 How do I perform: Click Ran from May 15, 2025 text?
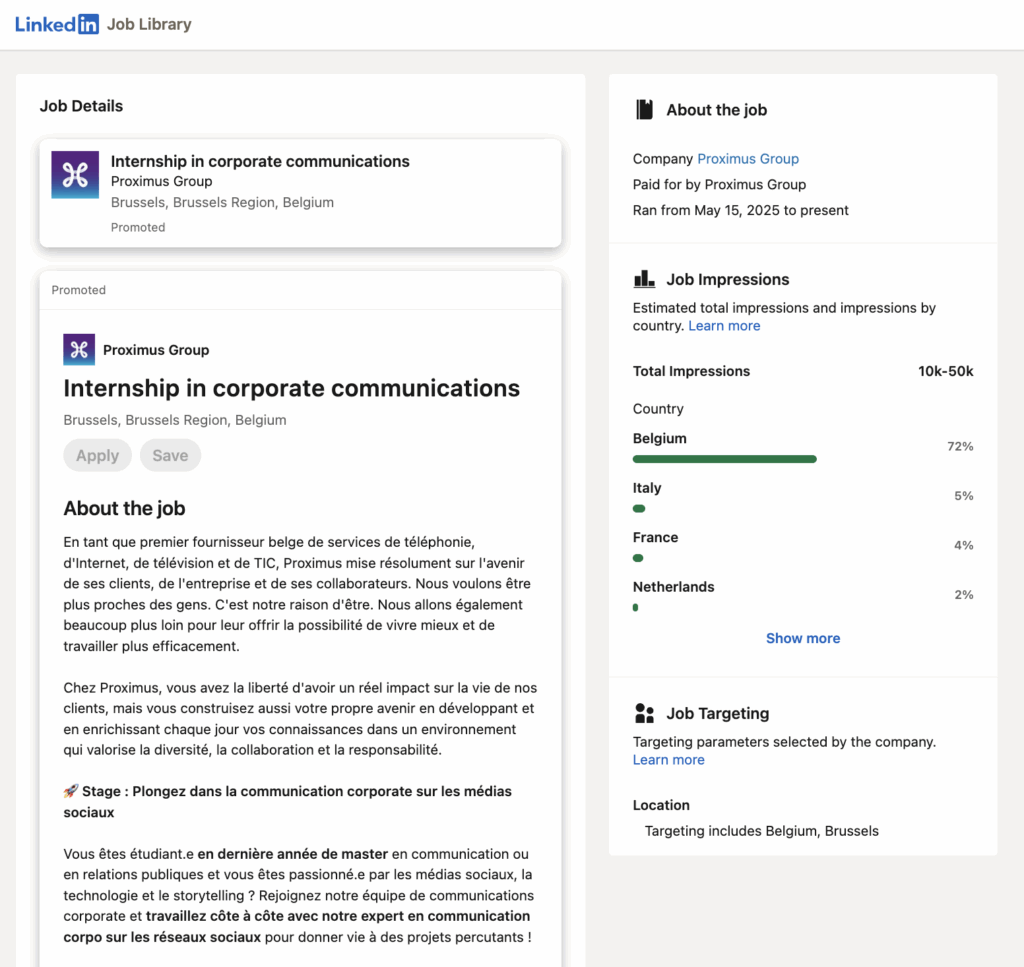click(741, 210)
